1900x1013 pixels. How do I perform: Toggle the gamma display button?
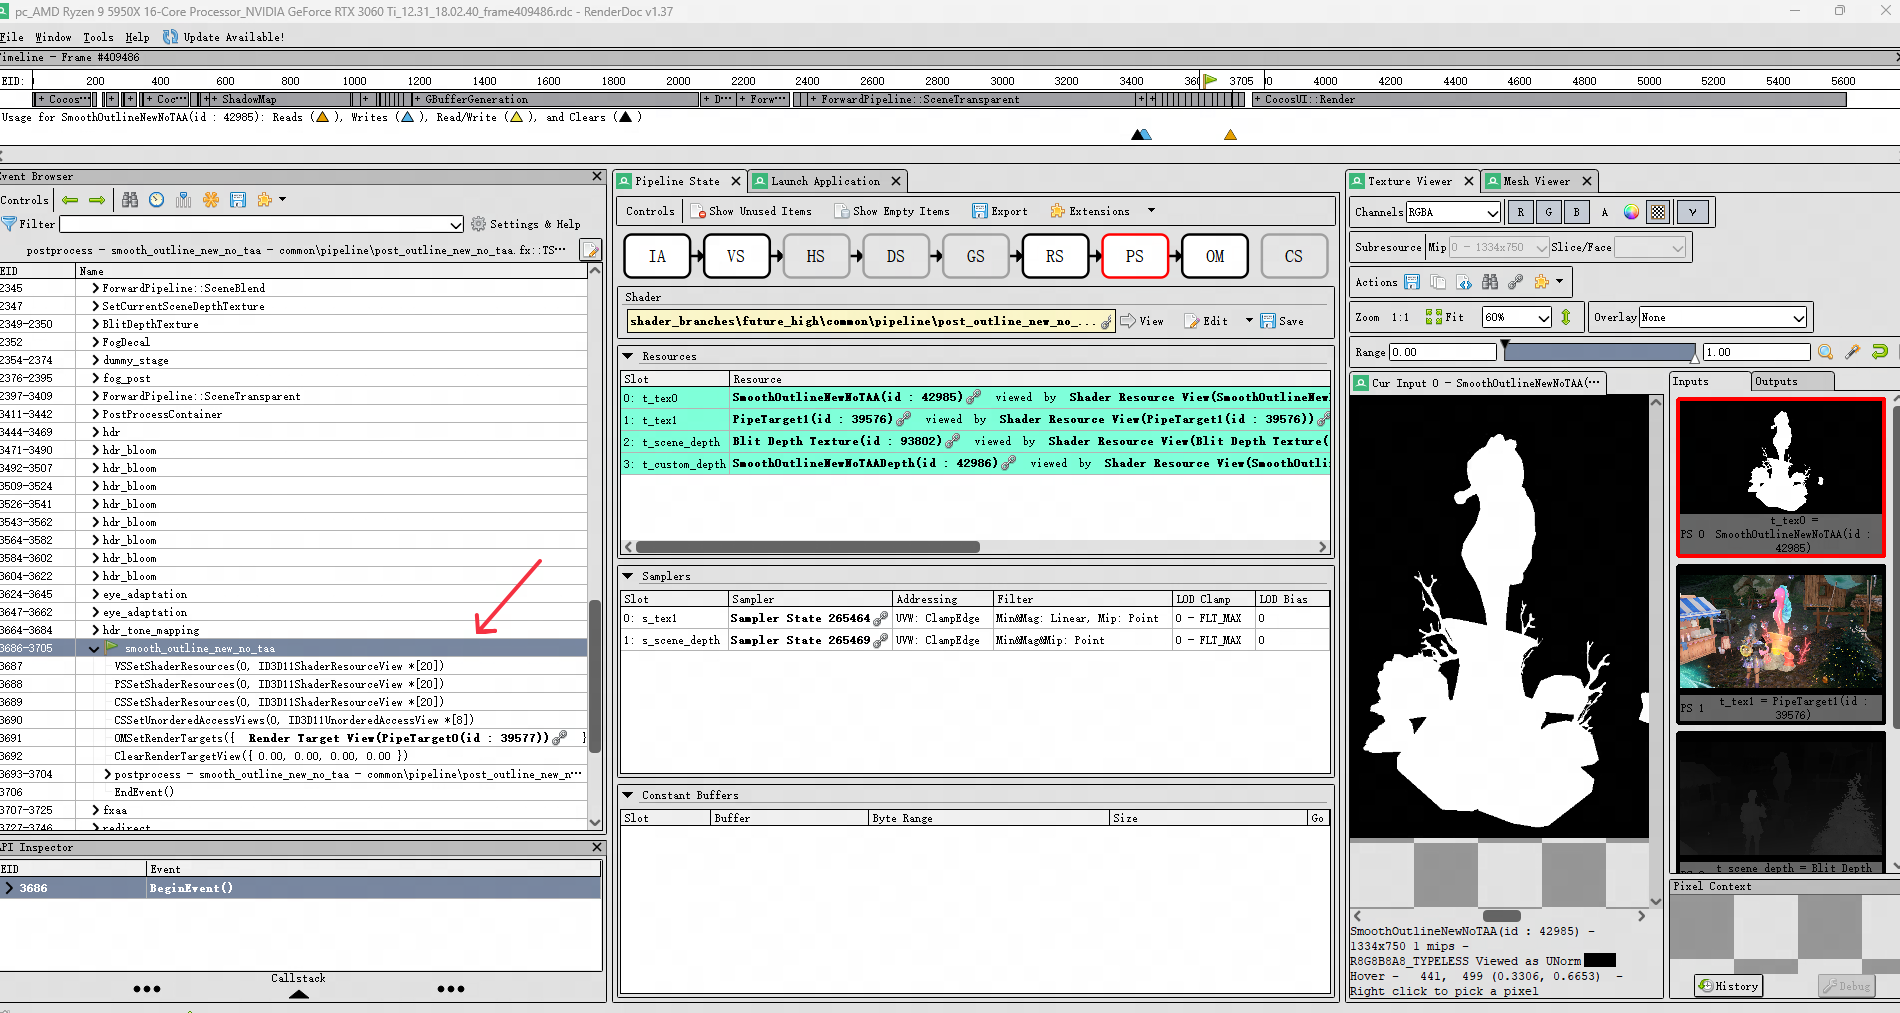[x=1692, y=212]
